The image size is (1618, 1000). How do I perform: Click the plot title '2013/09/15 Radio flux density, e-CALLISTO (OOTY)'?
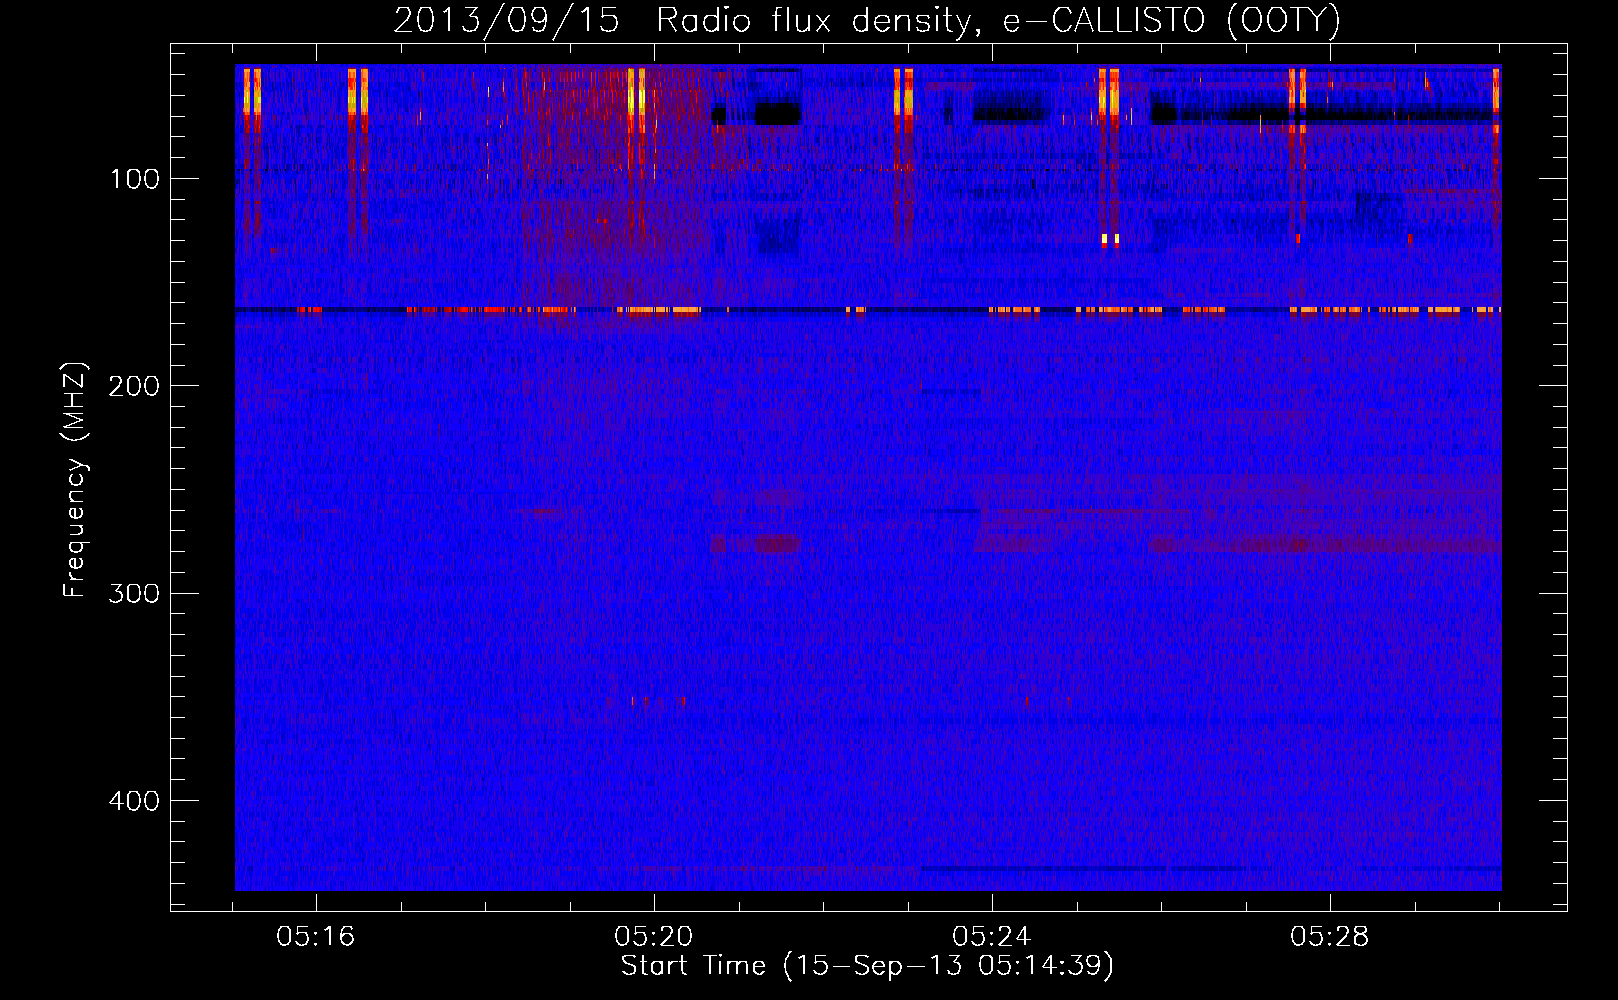click(x=867, y=21)
